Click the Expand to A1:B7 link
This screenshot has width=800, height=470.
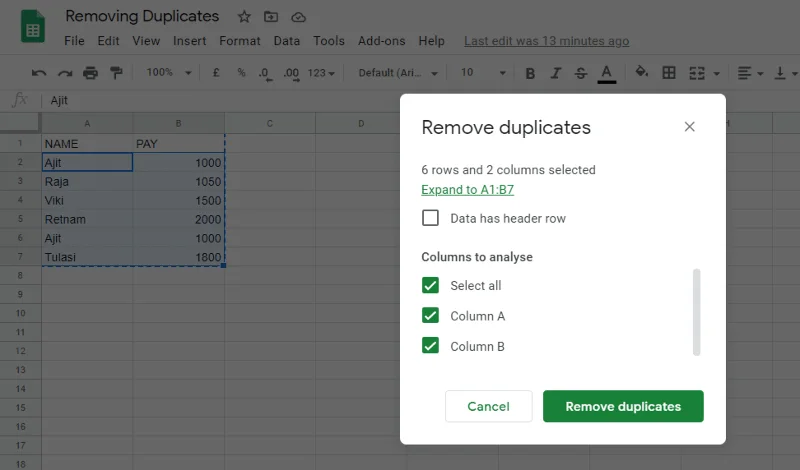[467, 189]
